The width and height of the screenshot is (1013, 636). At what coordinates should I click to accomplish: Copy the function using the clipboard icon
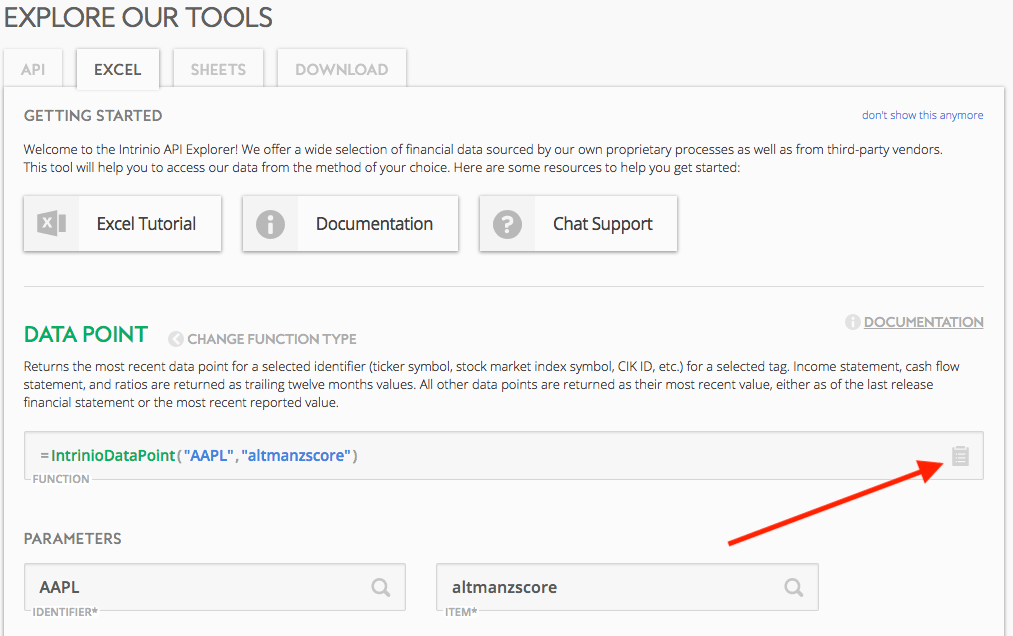click(960, 456)
